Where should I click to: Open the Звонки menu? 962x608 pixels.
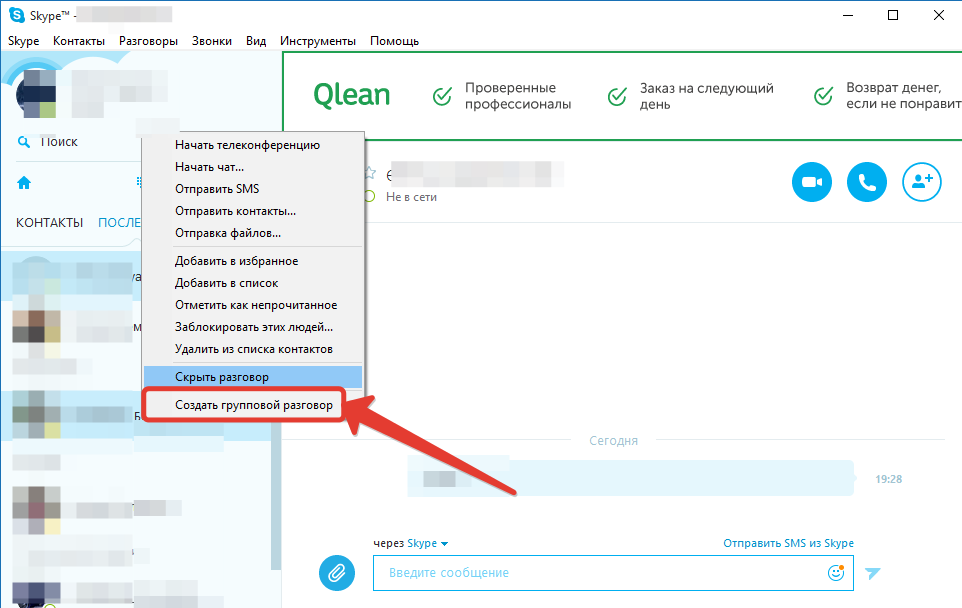[212, 41]
